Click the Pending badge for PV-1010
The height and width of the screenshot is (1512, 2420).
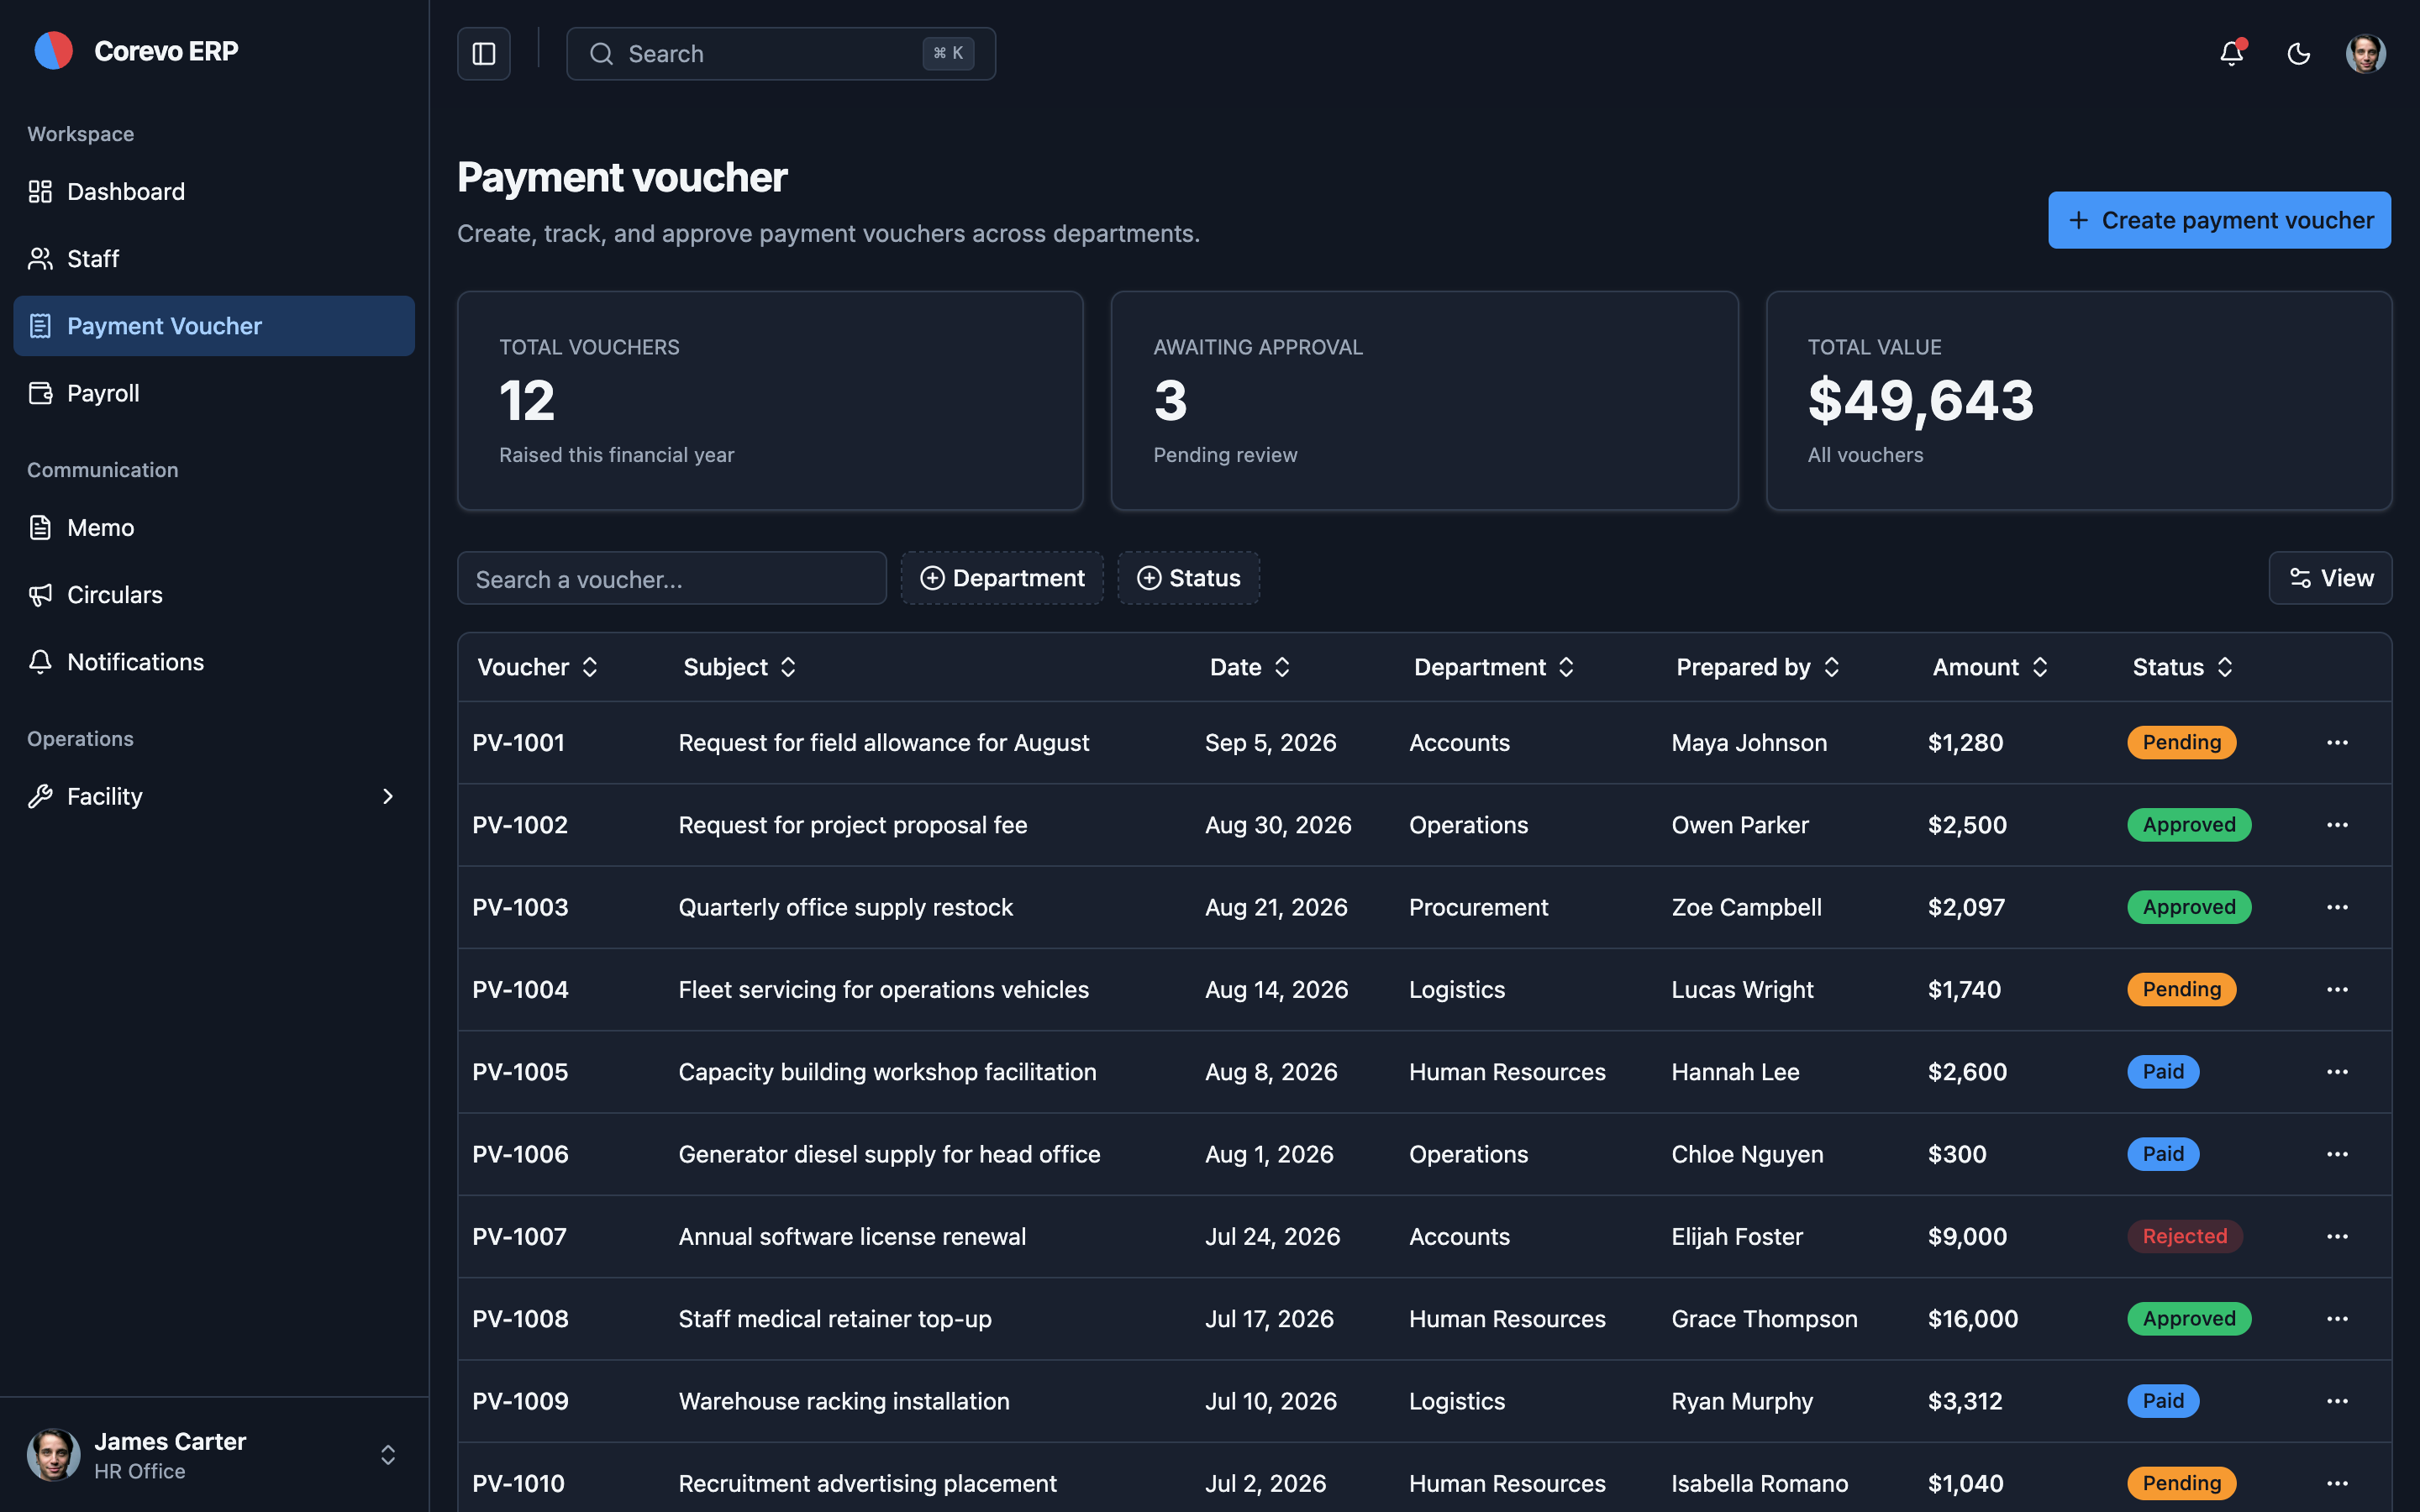click(2181, 1484)
